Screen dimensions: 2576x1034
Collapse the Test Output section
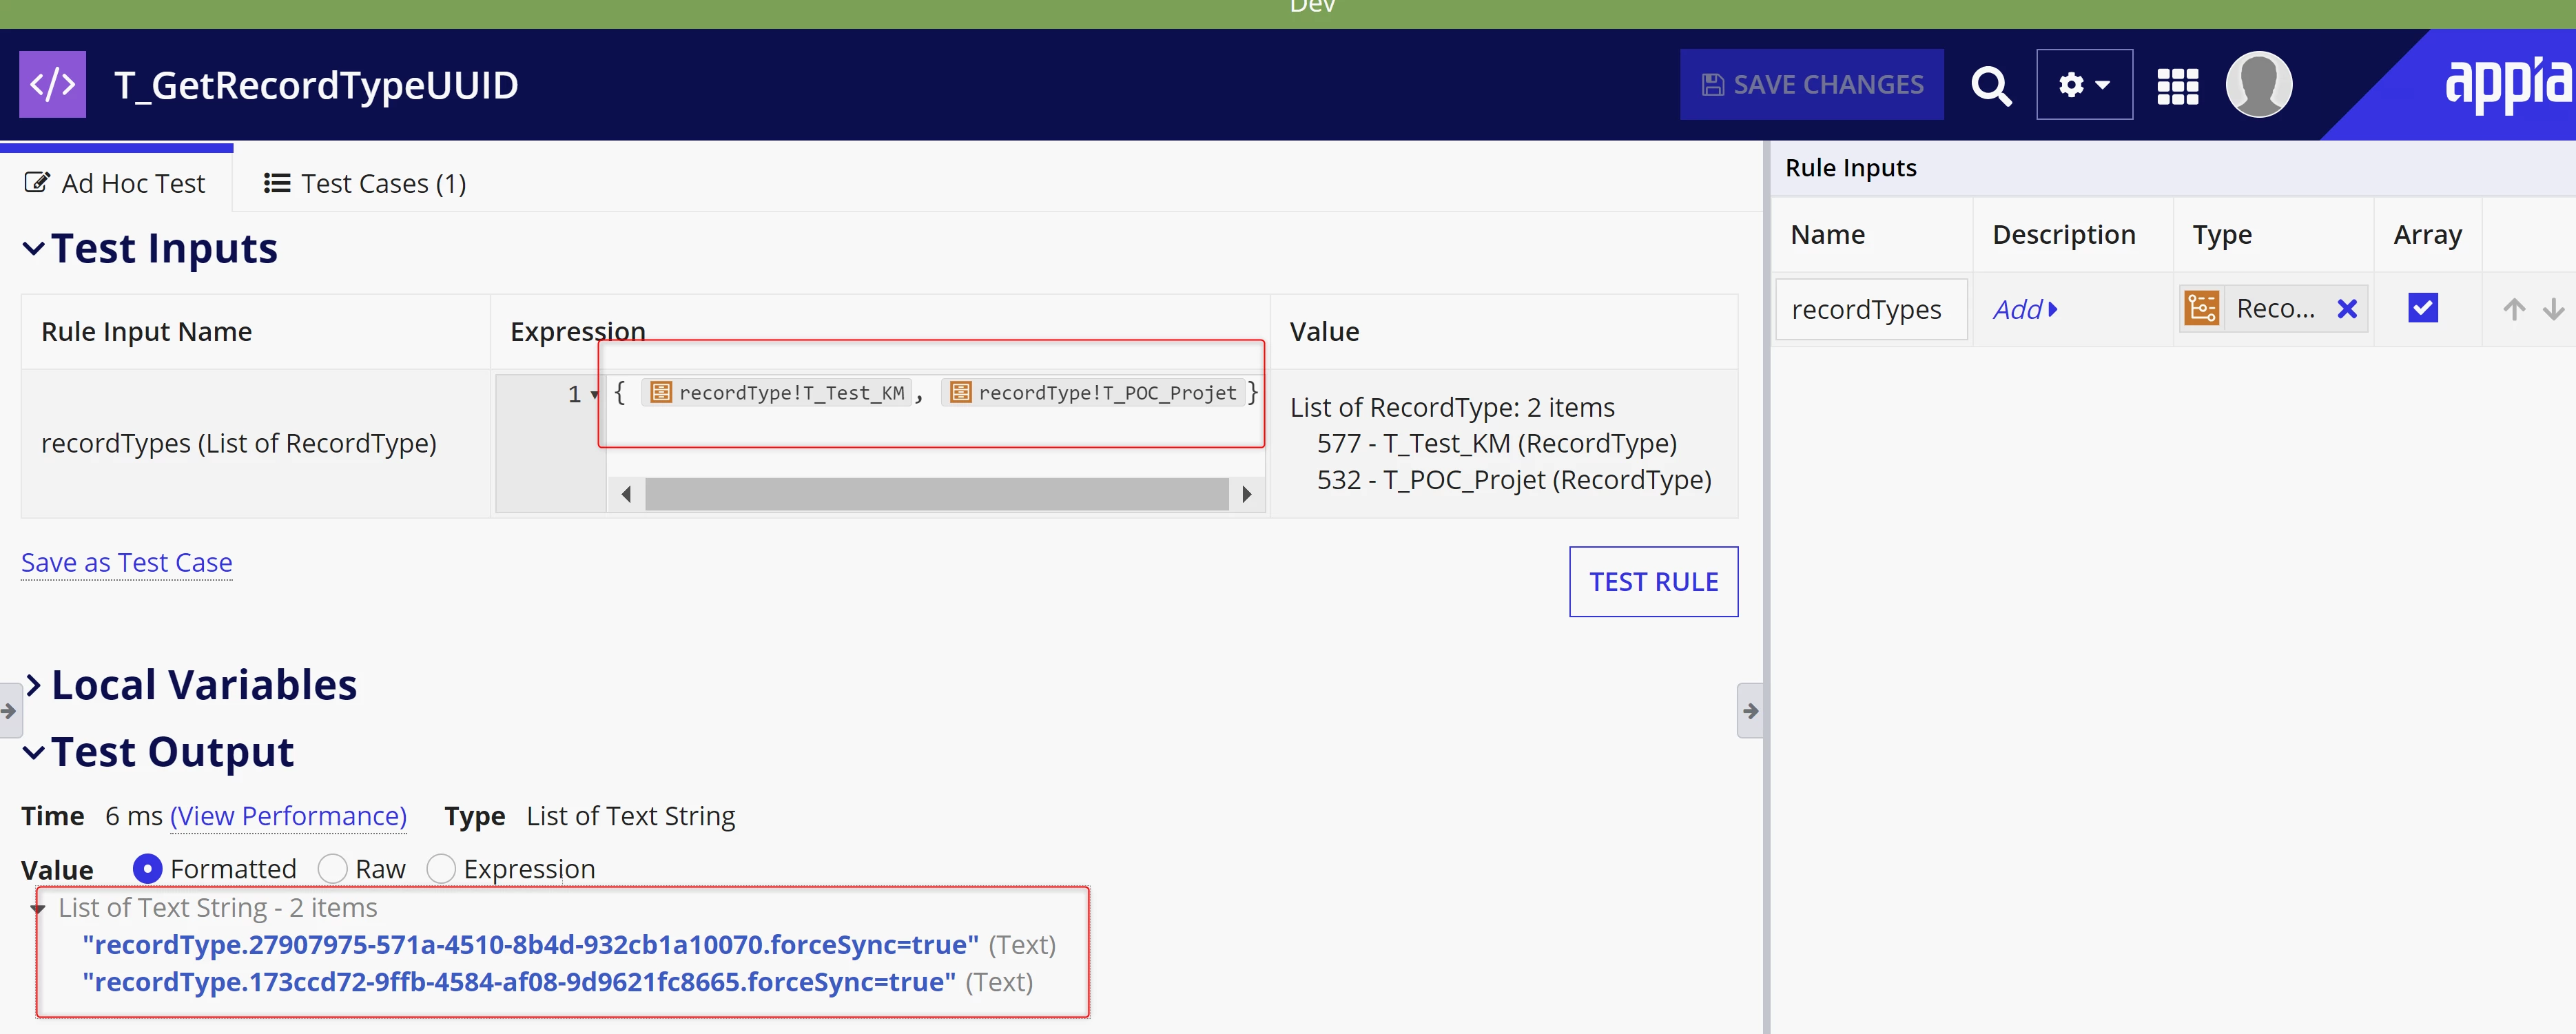[x=33, y=752]
